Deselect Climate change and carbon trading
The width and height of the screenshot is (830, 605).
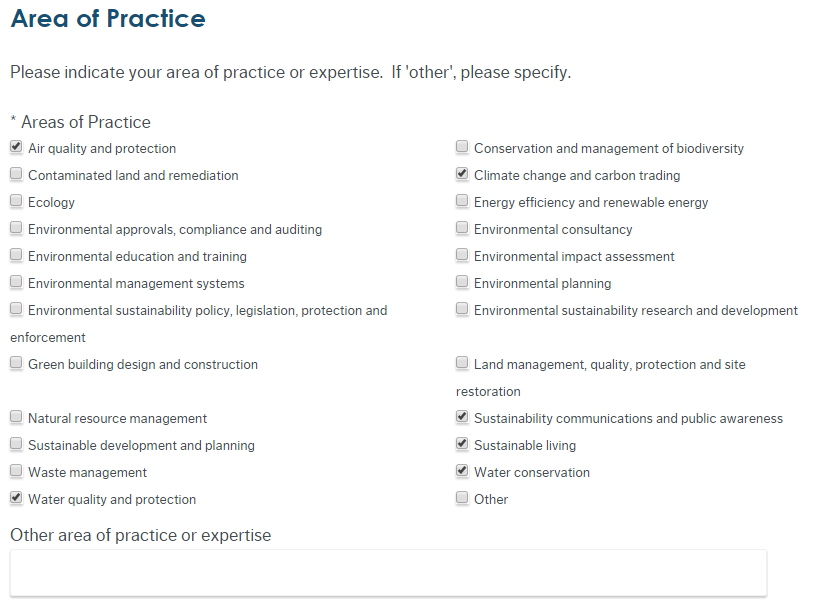tap(462, 175)
